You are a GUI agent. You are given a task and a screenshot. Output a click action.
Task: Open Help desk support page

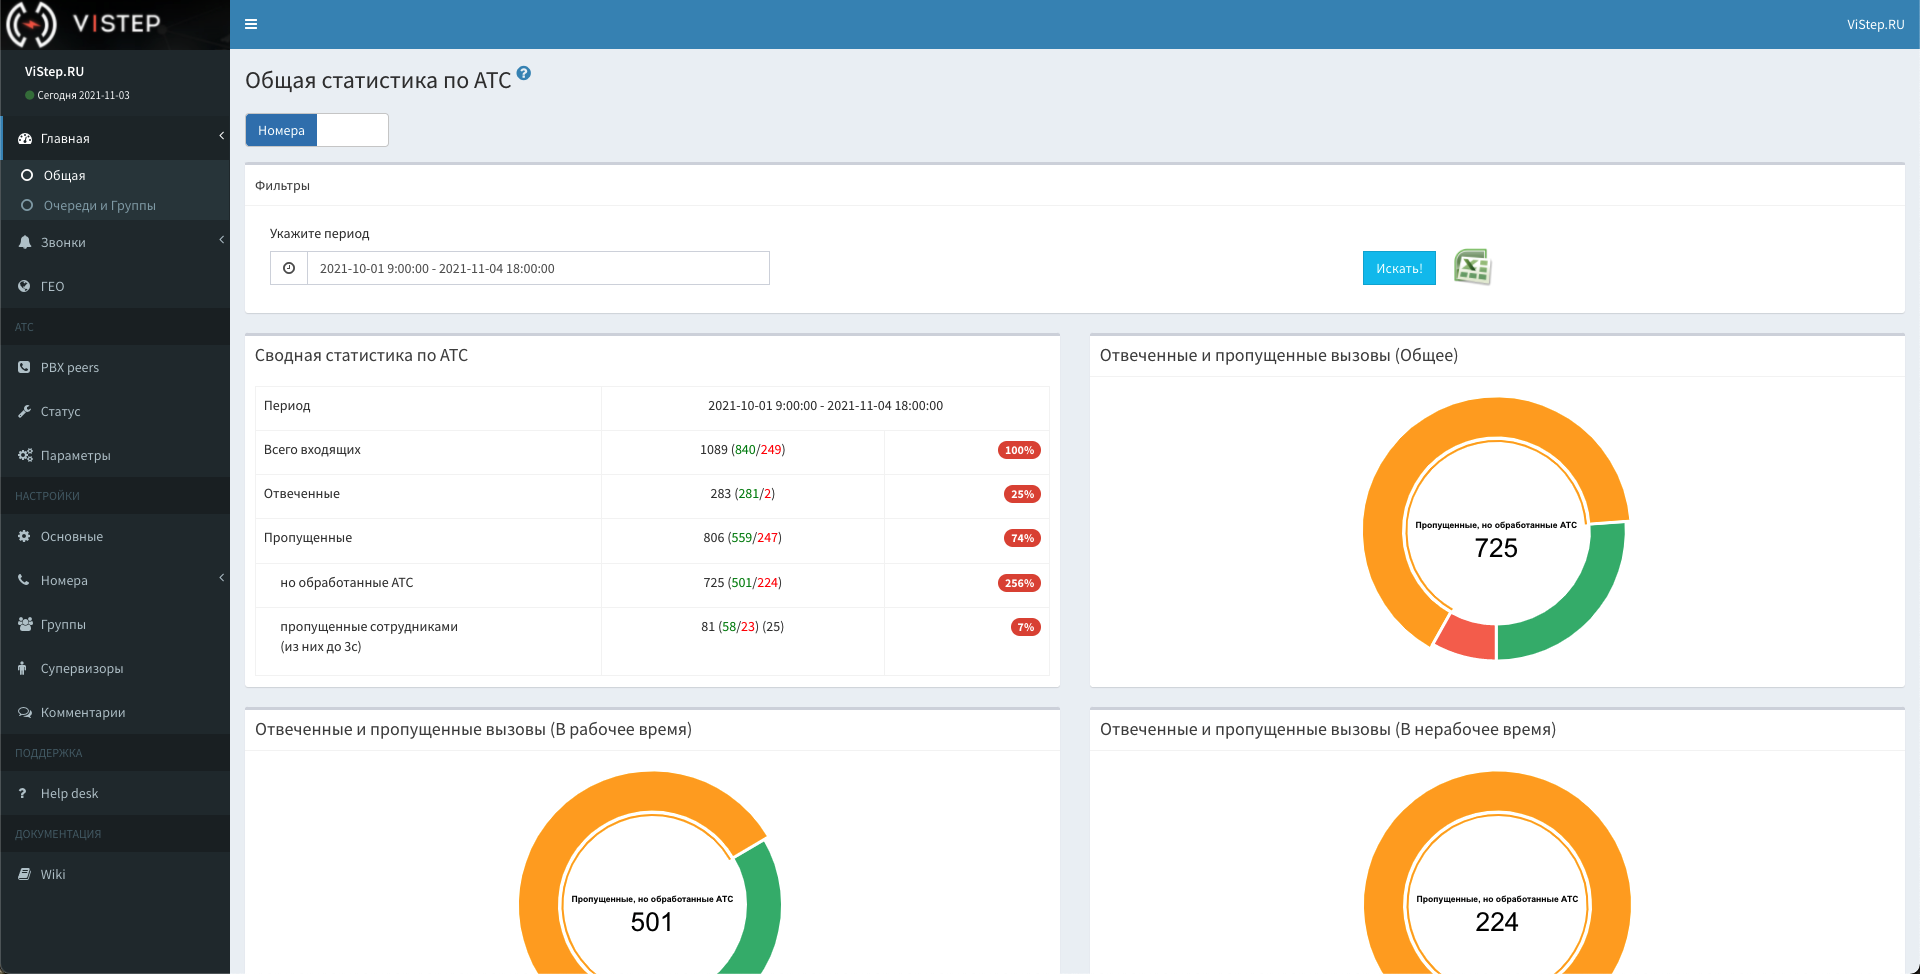coord(69,793)
